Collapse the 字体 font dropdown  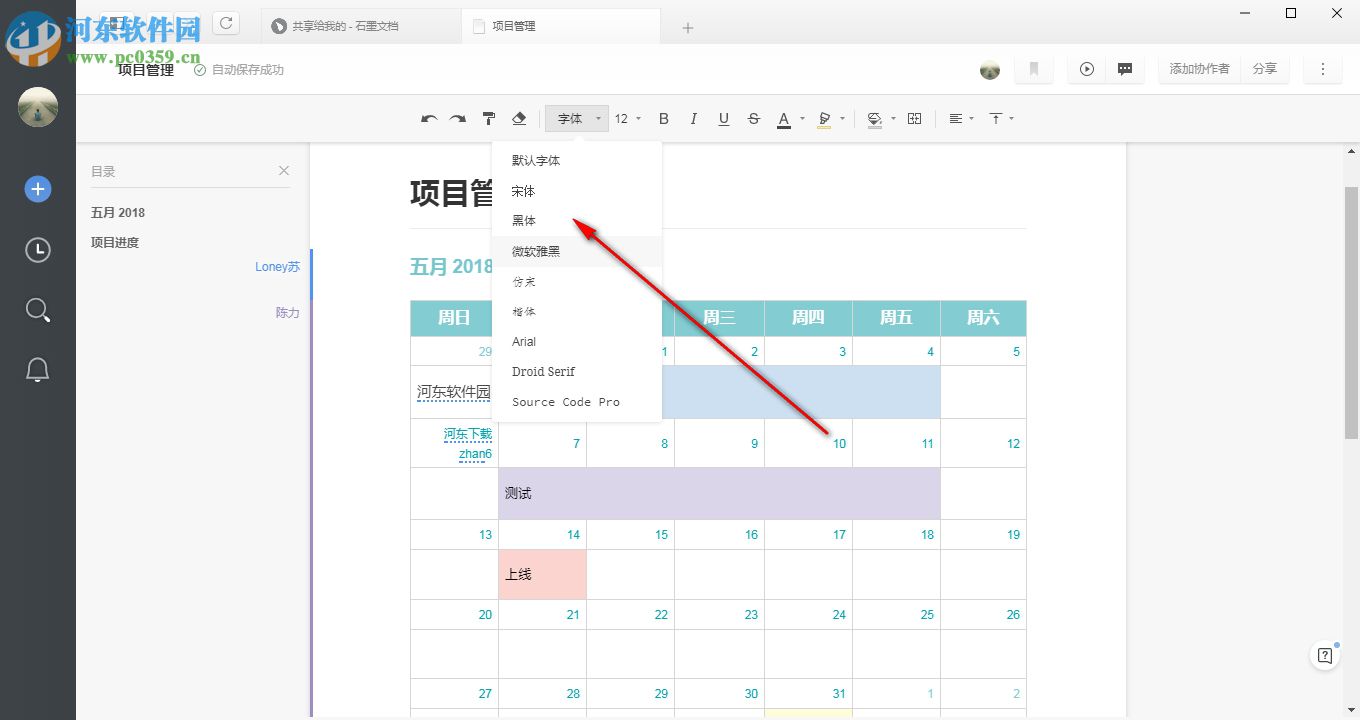coord(577,119)
